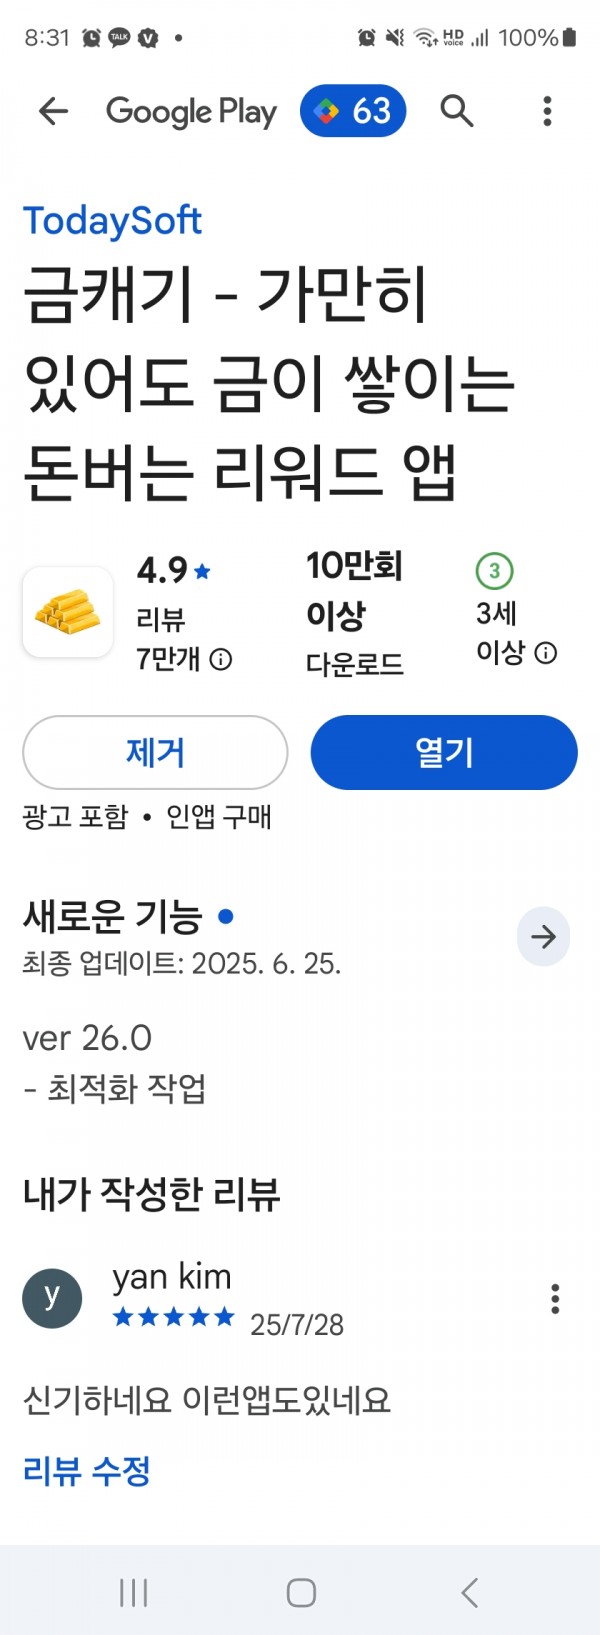Tap the back arrow in header
This screenshot has height=1635, width=600.
[x=53, y=111]
